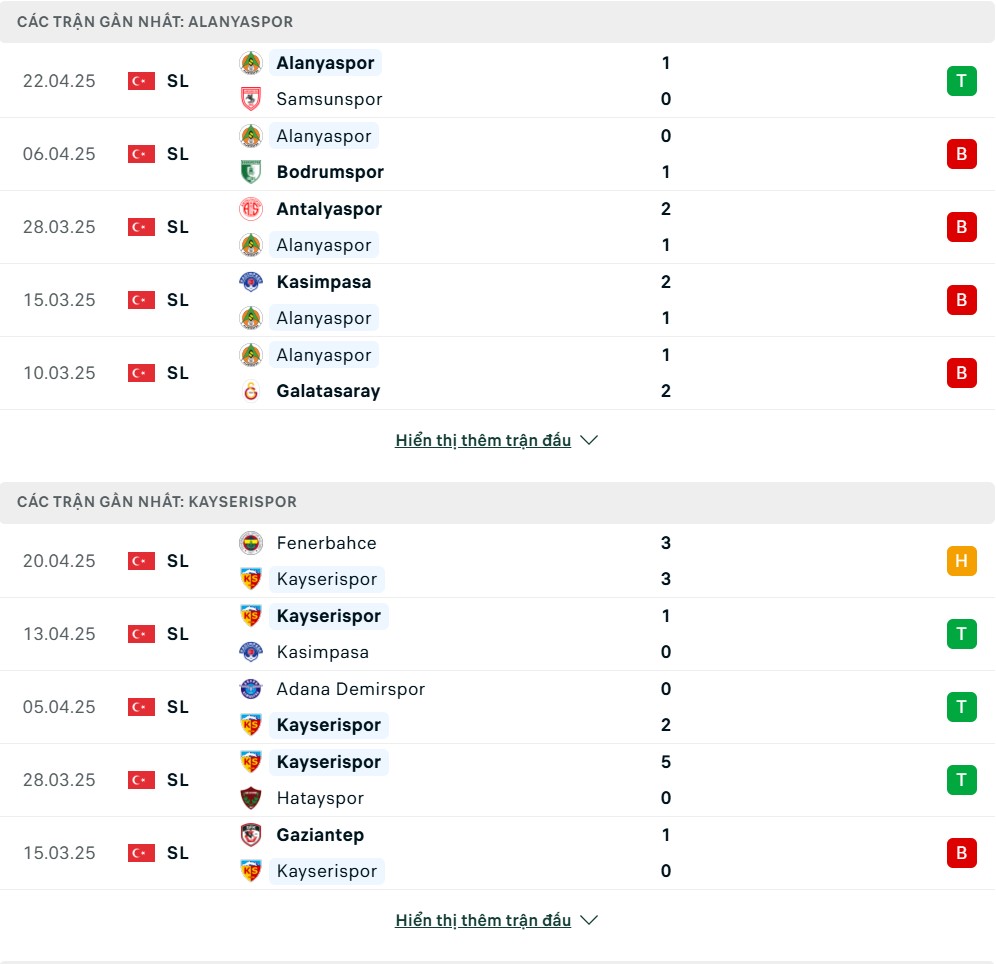Click the Fenerbahce team crest icon
The height and width of the screenshot is (964, 996).
[x=251, y=543]
